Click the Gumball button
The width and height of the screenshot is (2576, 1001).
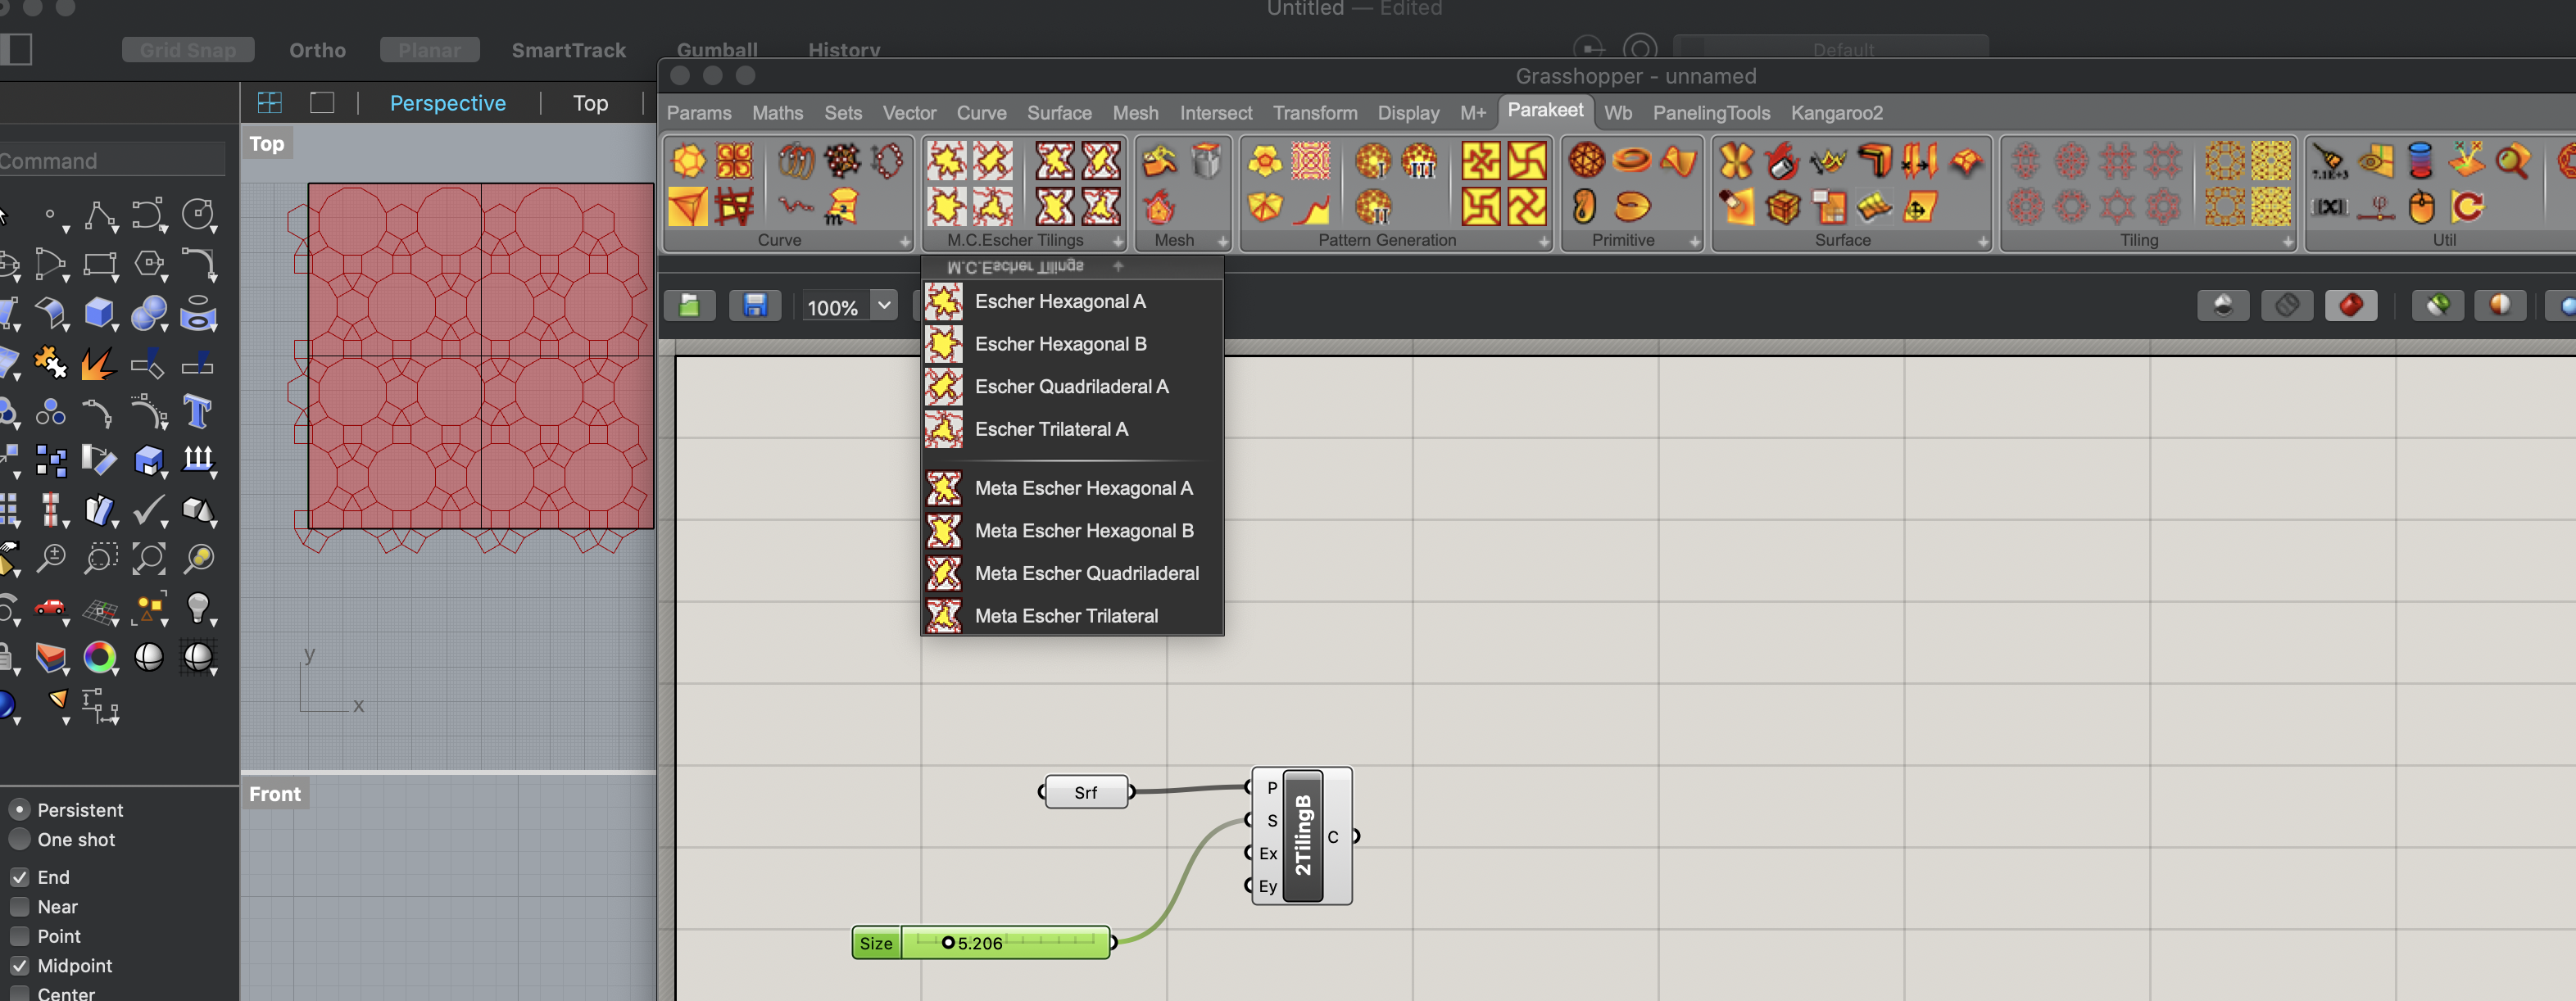coord(717,50)
